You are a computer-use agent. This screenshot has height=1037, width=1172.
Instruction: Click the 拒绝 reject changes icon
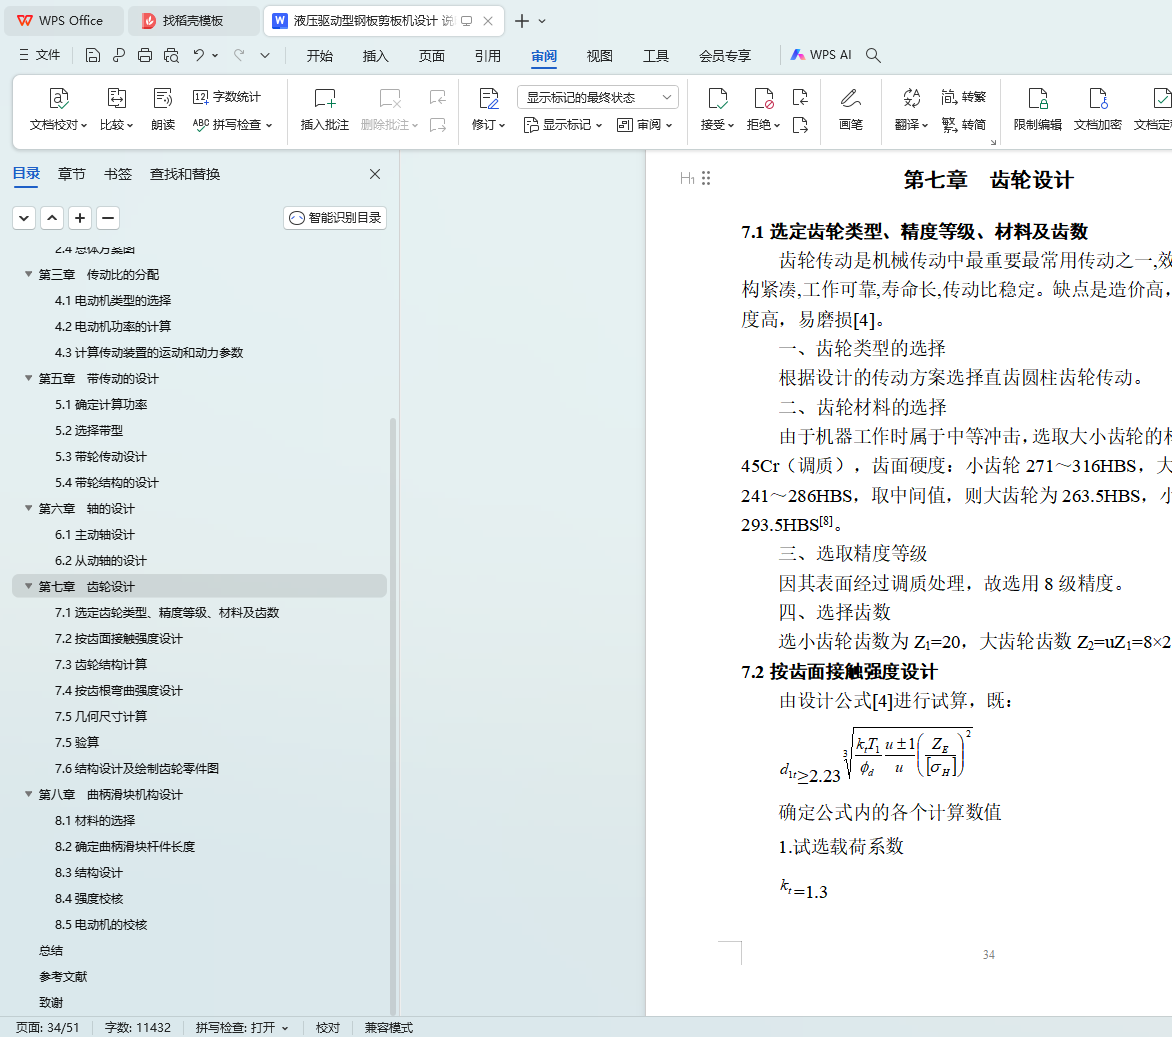click(x=763, y=98)
